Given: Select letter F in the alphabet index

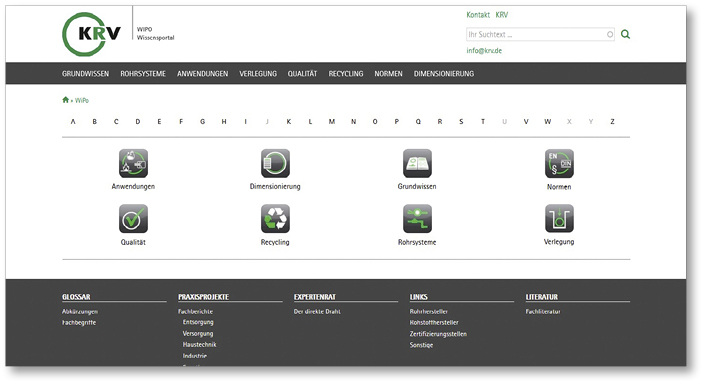Looking at the screenshot, I should tap(181, 122).
